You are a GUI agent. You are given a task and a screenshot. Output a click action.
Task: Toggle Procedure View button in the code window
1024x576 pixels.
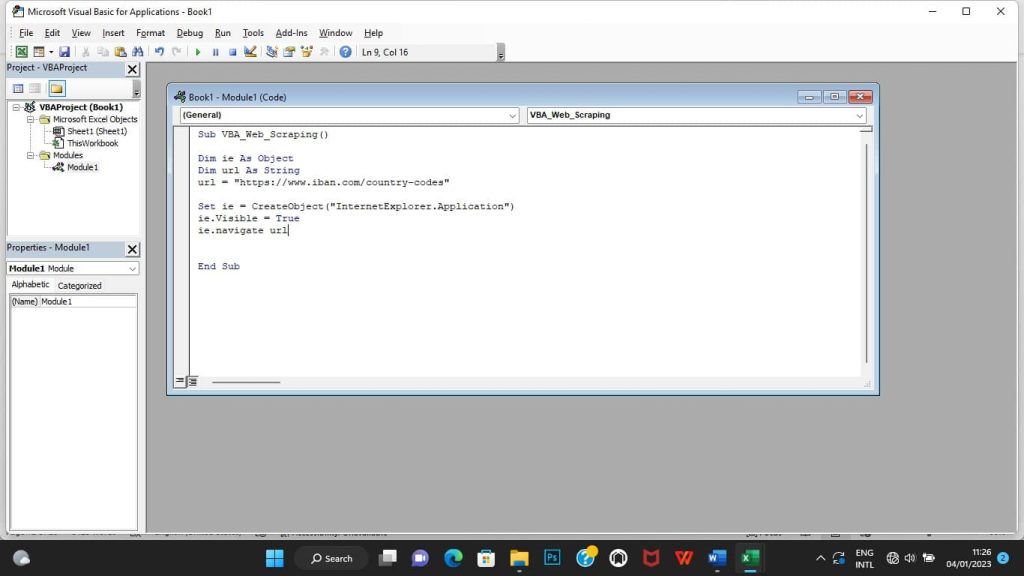click(180, 381)
